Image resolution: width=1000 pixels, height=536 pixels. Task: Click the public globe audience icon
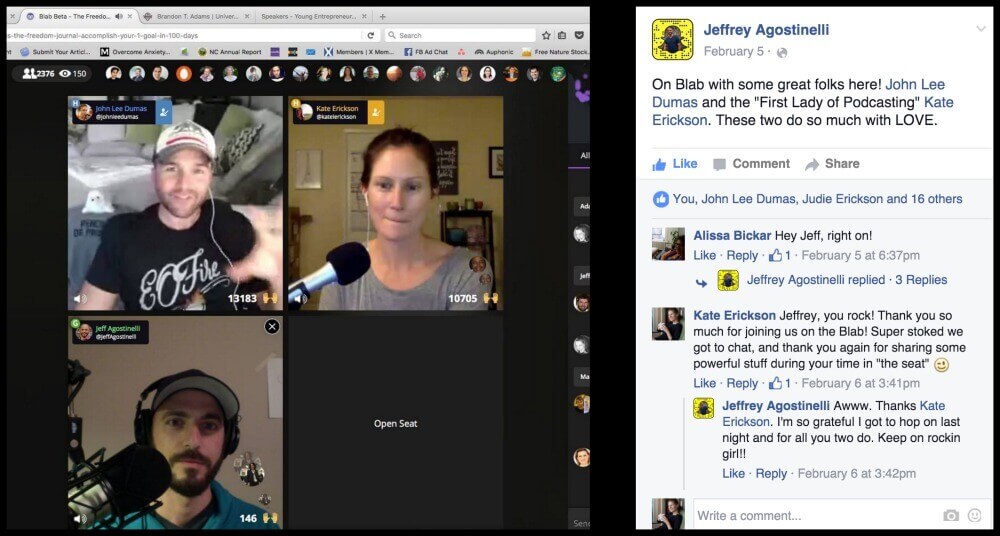click(x=782, y=53)
